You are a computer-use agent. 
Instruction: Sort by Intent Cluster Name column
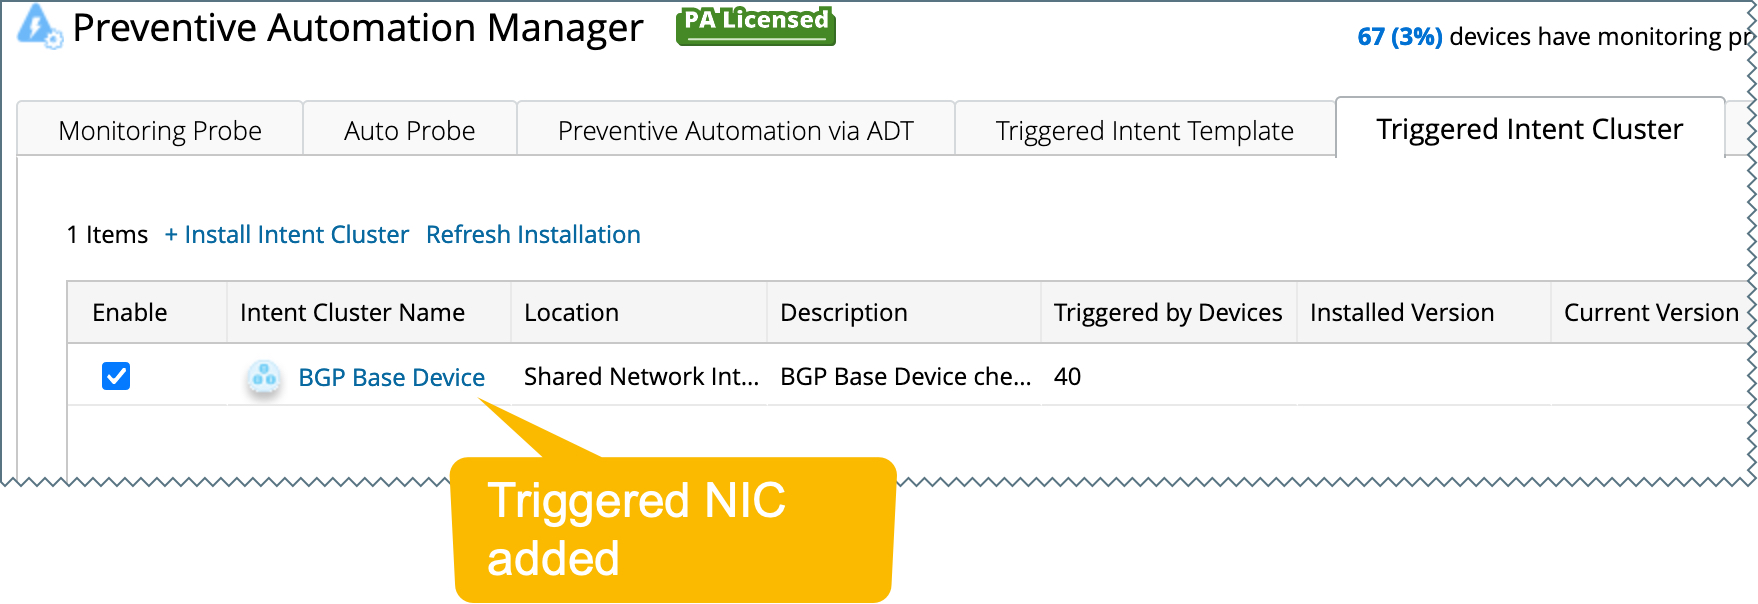[352, 313]
